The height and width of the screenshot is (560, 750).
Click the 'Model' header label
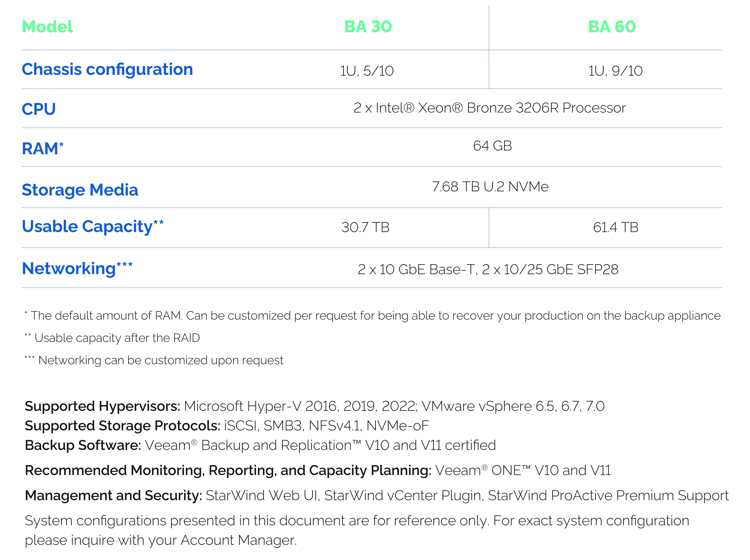(x=47, y=26)
